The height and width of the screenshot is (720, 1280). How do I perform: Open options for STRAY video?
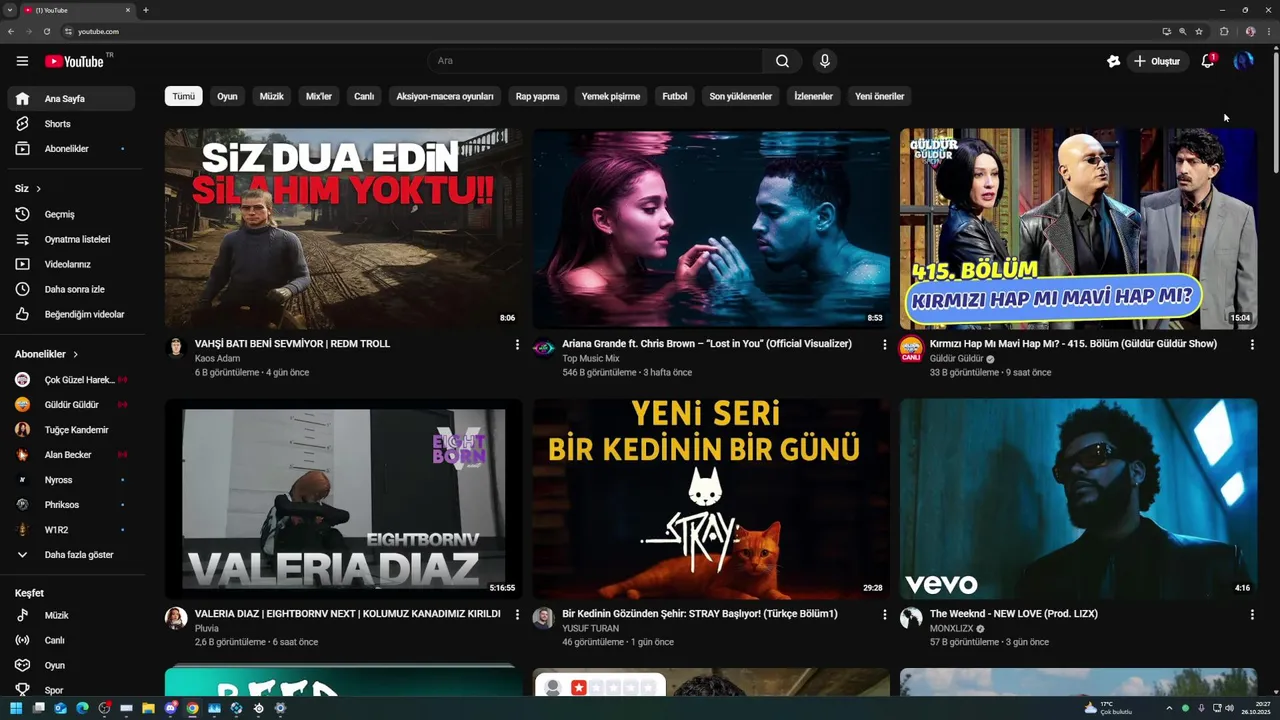point(884,614)
